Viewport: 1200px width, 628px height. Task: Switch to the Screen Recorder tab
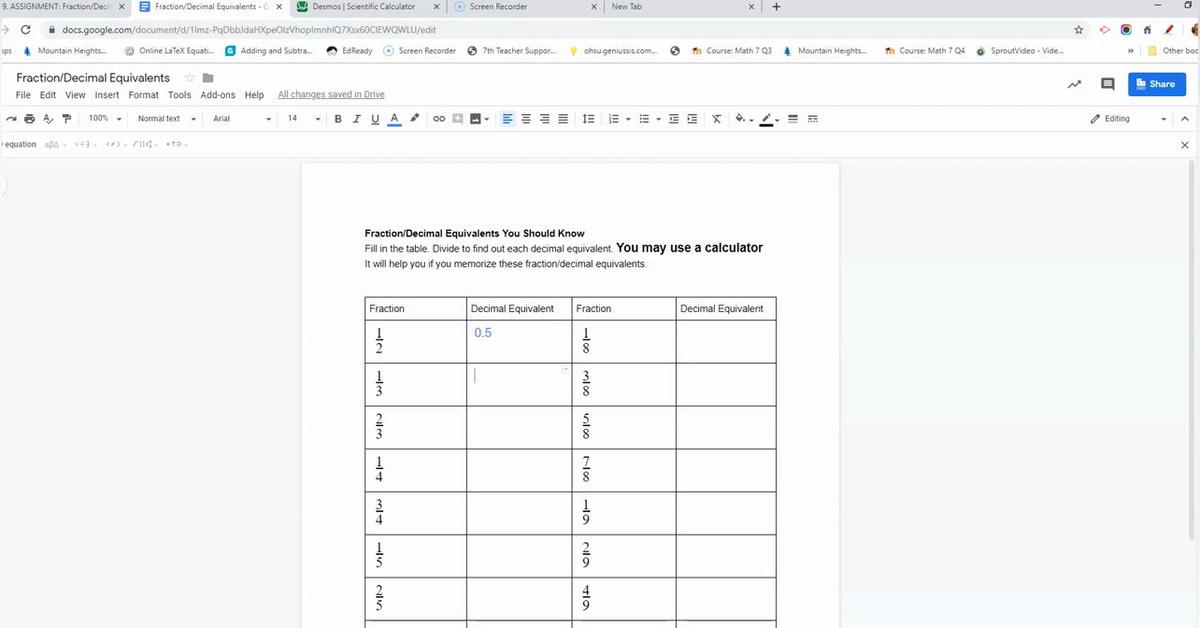tap(498, 7)
